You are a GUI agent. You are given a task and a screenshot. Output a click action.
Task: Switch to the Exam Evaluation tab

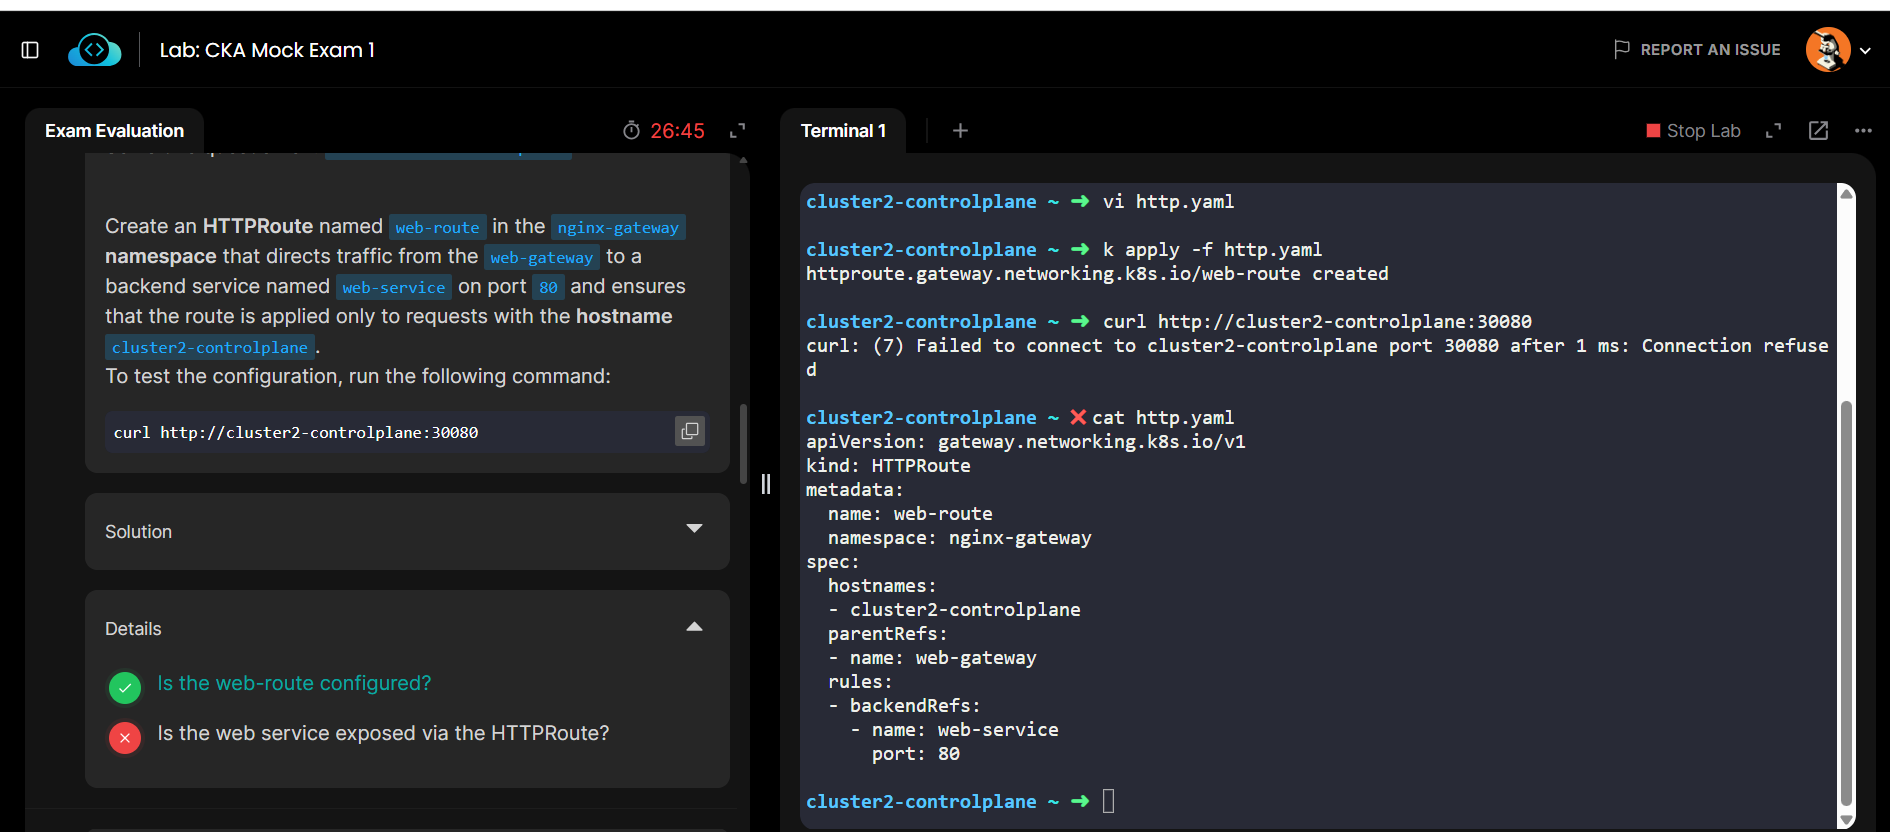115,131
